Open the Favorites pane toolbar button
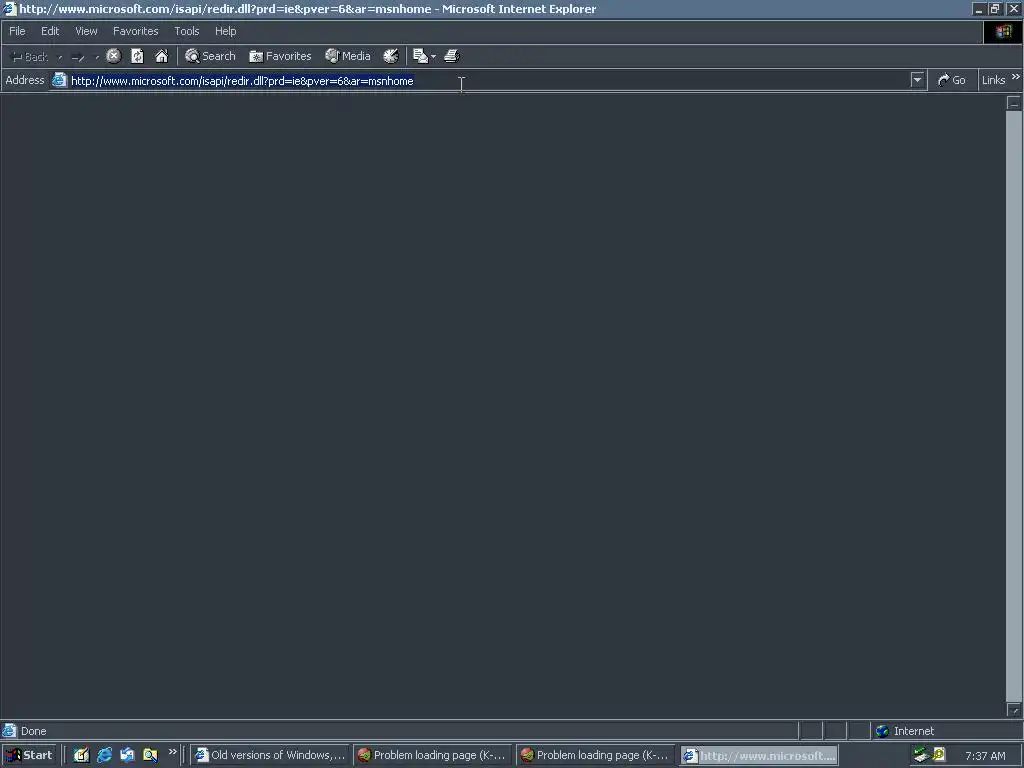1024x768 pixels. (x=281, y=56)
